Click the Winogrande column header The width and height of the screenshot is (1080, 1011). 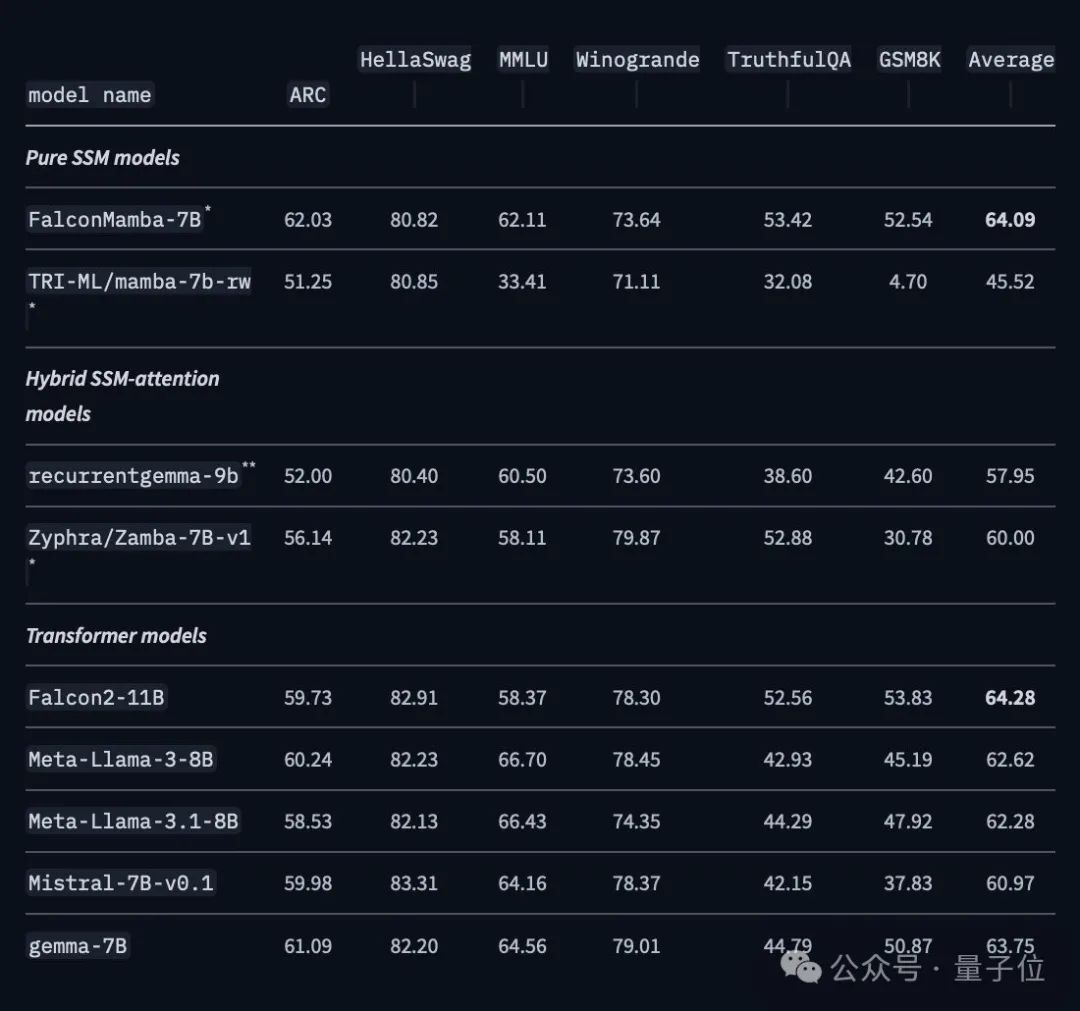click(x=637, y=60)
